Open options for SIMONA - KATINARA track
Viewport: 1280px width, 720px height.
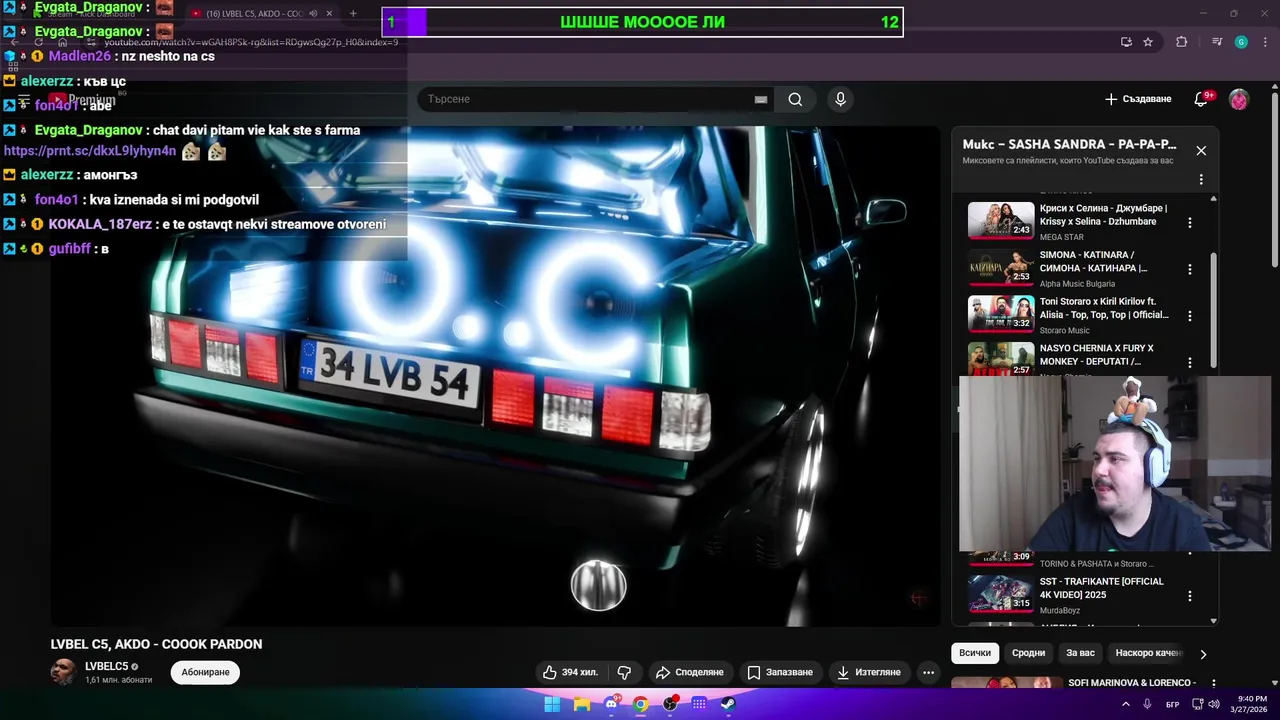[1190, 269]
